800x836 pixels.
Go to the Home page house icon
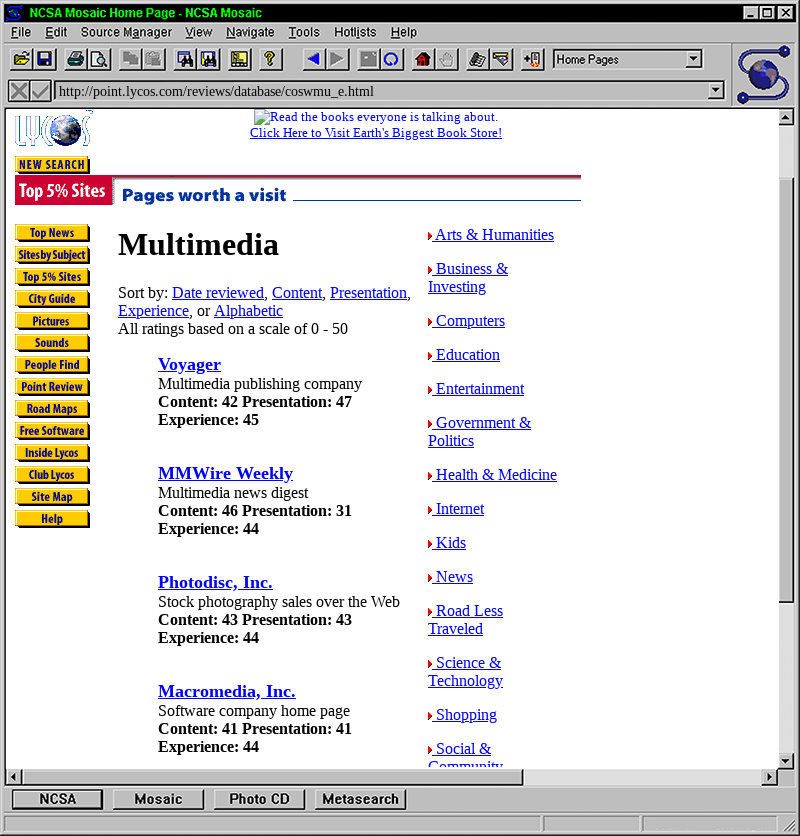coord(422,60)
